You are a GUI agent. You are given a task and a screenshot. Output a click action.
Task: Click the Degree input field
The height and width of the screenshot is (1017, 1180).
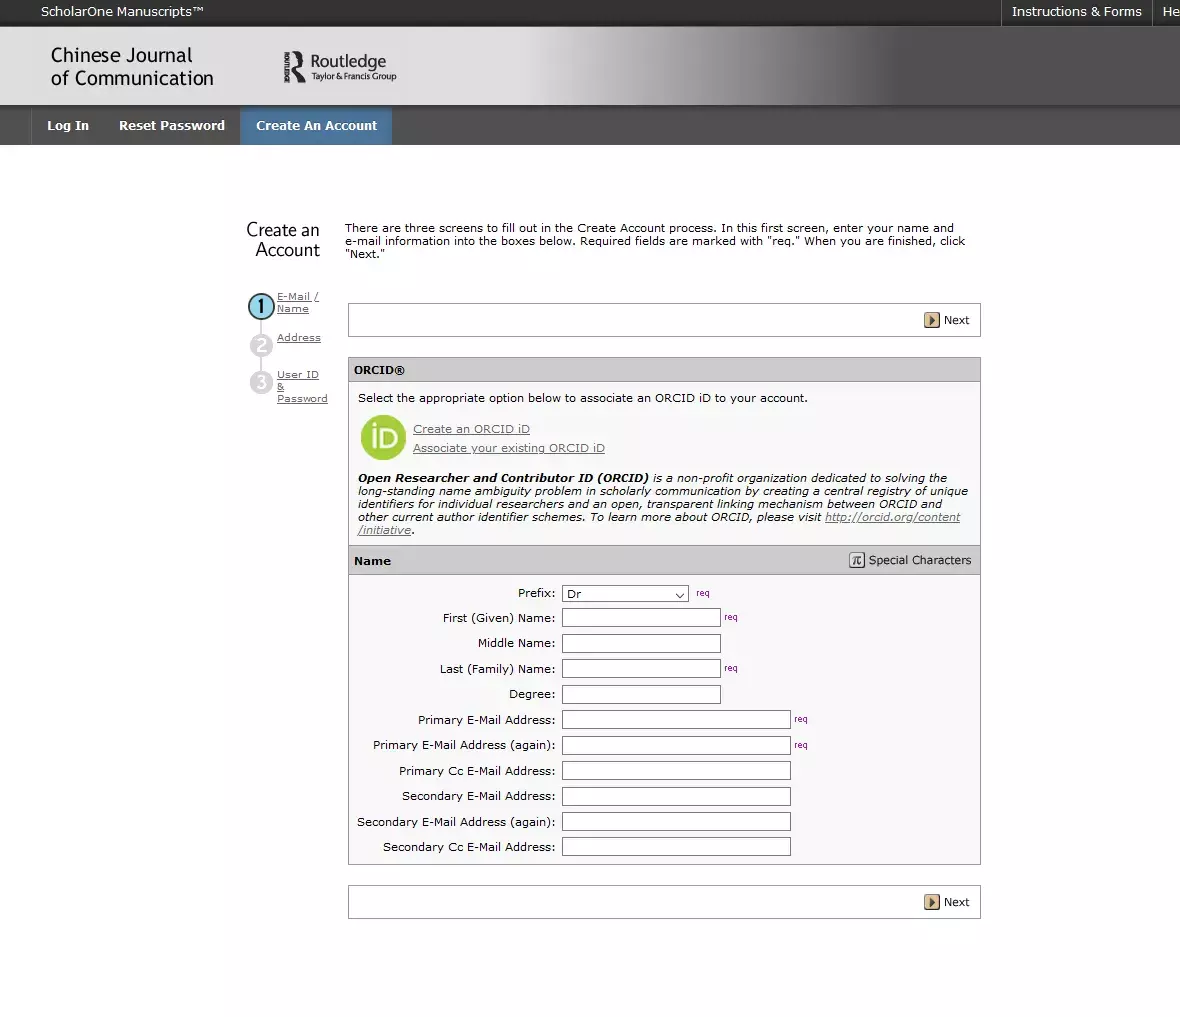pos(641,694)
